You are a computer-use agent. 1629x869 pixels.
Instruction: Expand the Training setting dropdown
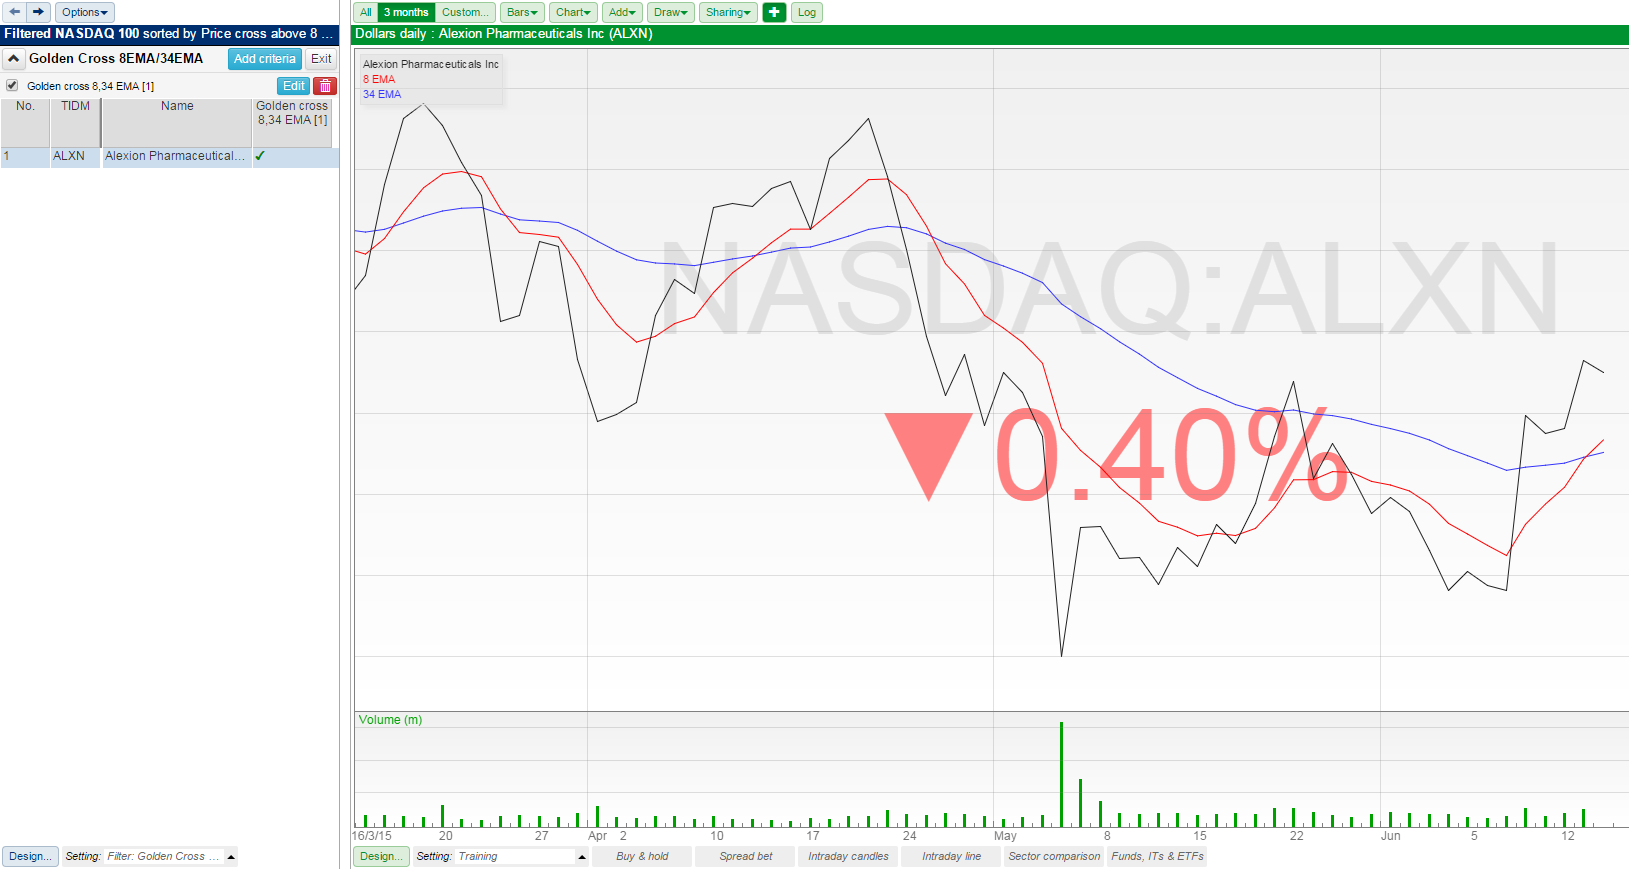pyautogui.click(x=582, y=857)
